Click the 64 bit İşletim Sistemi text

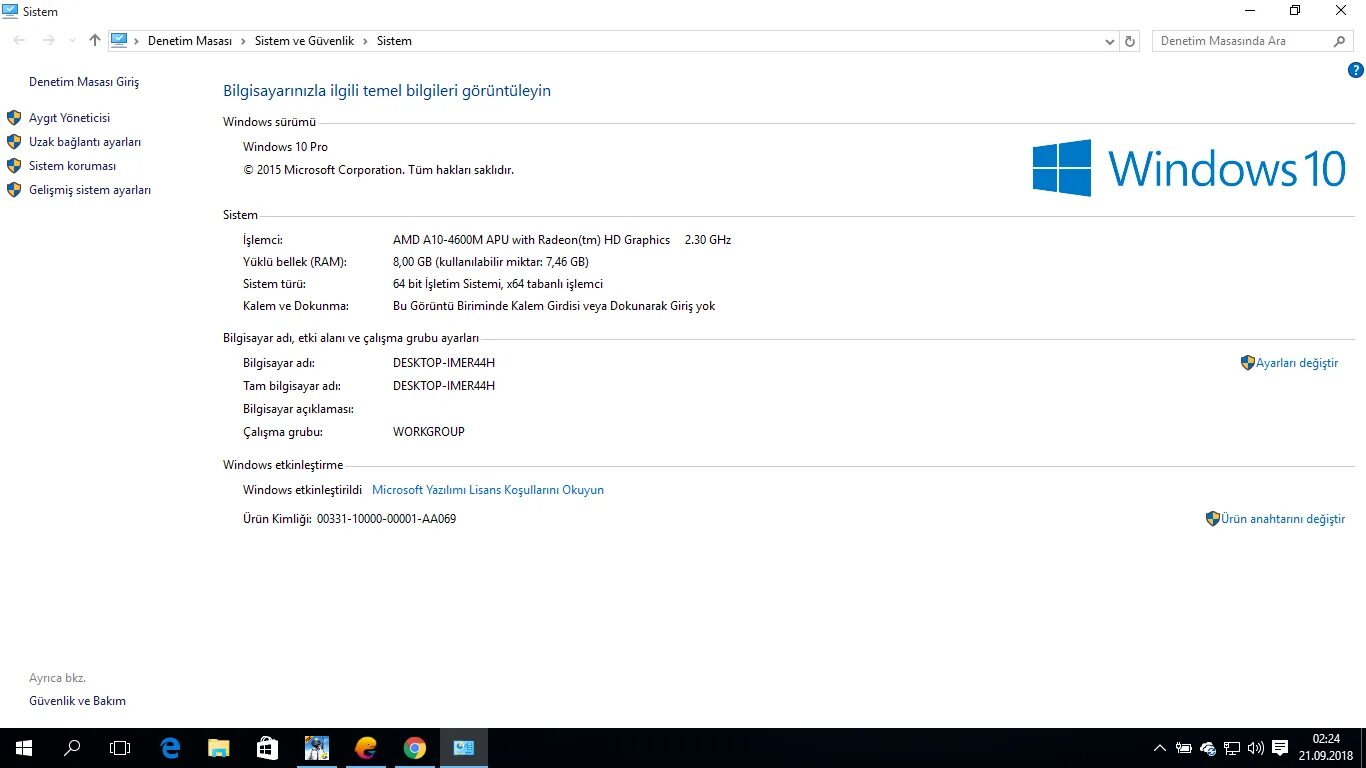click(498, 284)
